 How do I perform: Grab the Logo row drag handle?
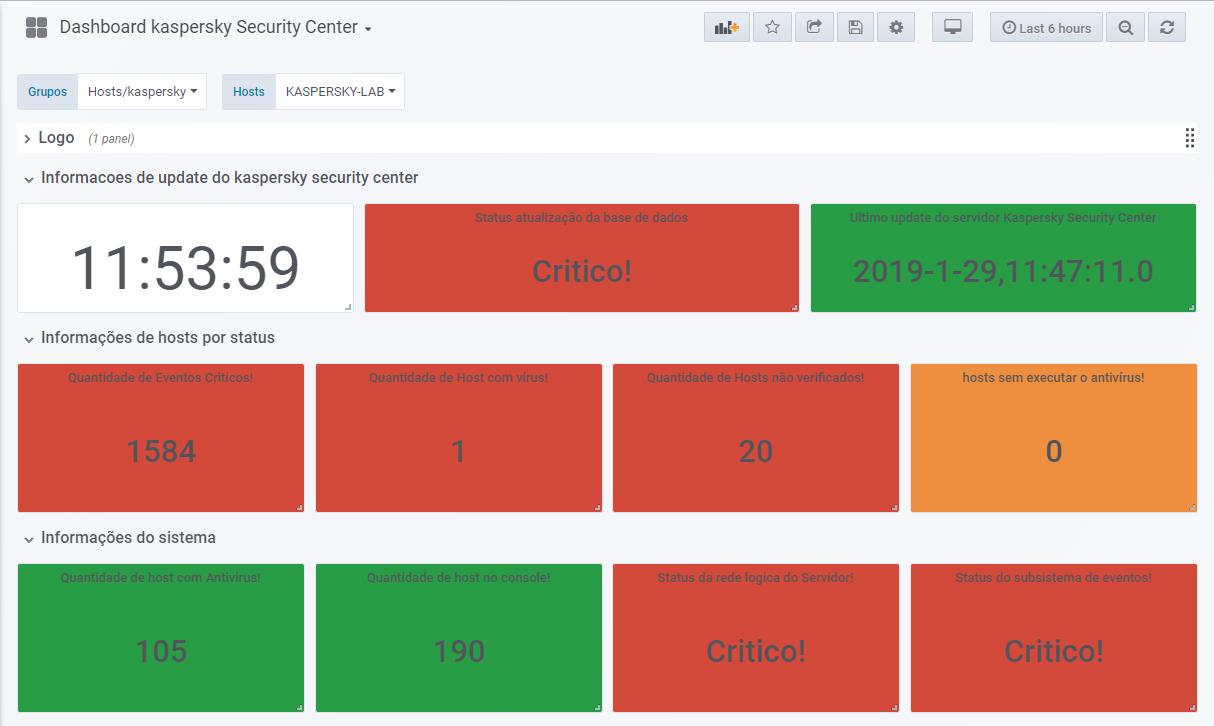pos(1190,138)
